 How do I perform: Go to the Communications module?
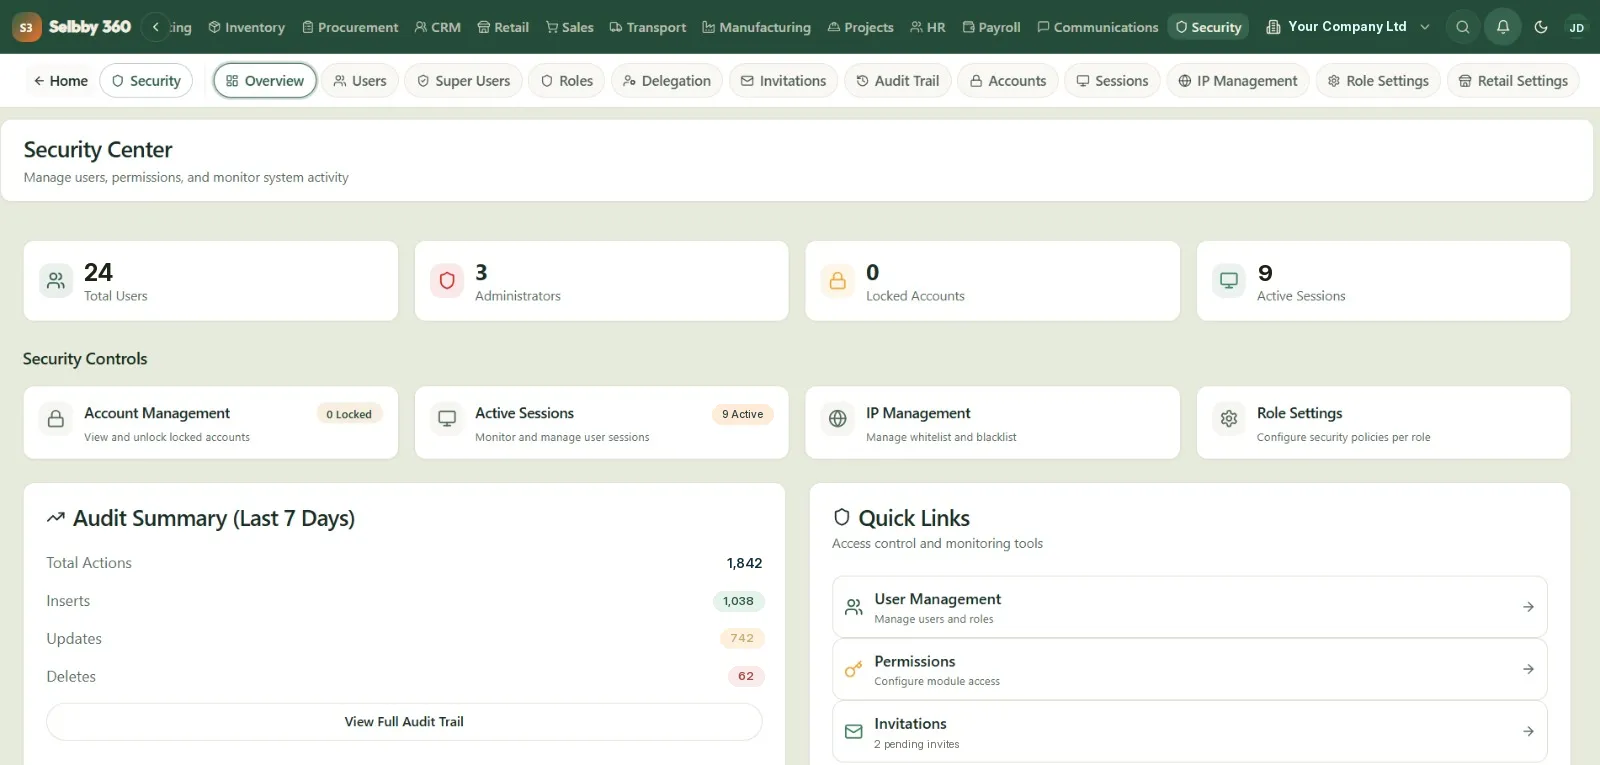click(x=1097, y=27)
